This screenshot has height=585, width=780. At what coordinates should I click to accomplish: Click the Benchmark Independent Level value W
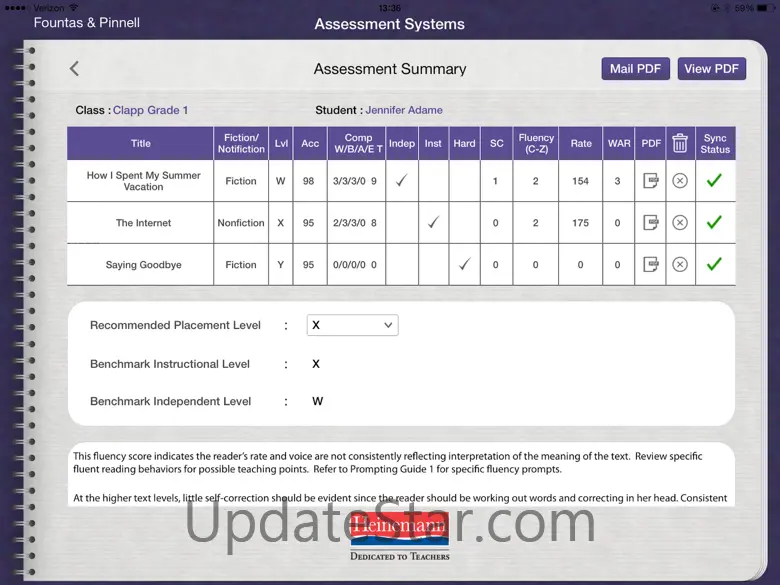coord(317,401)
